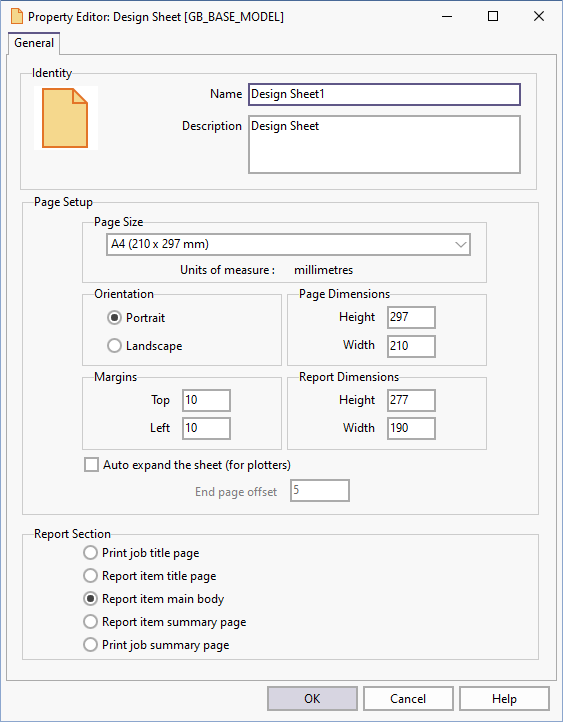Click the Top margin input field
Viewport: 563px width, 722px height.
point(206,400)
